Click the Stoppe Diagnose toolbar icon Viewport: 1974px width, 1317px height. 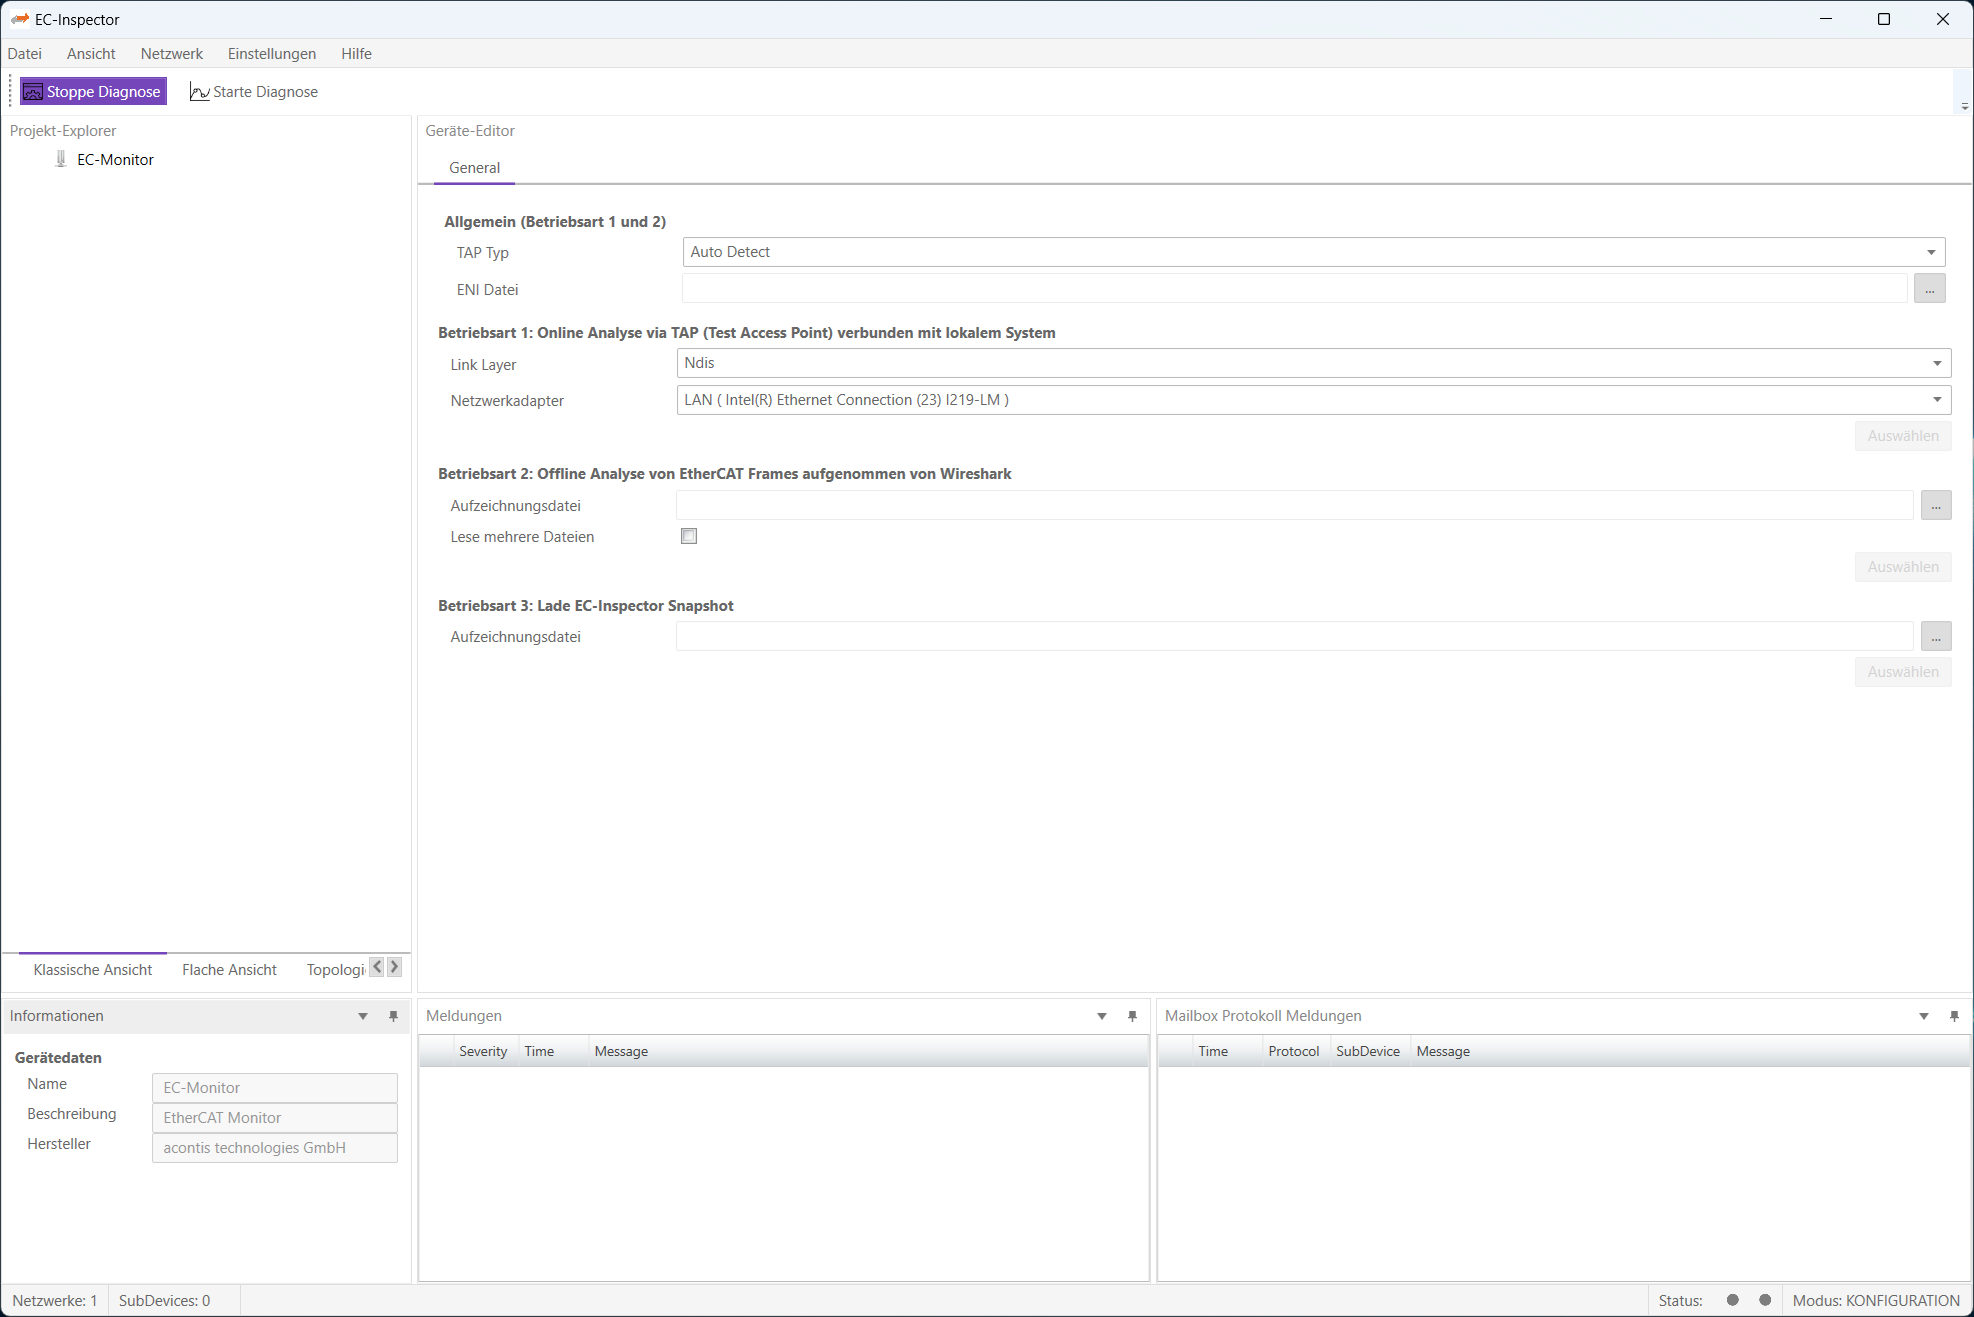click(33, 92)
